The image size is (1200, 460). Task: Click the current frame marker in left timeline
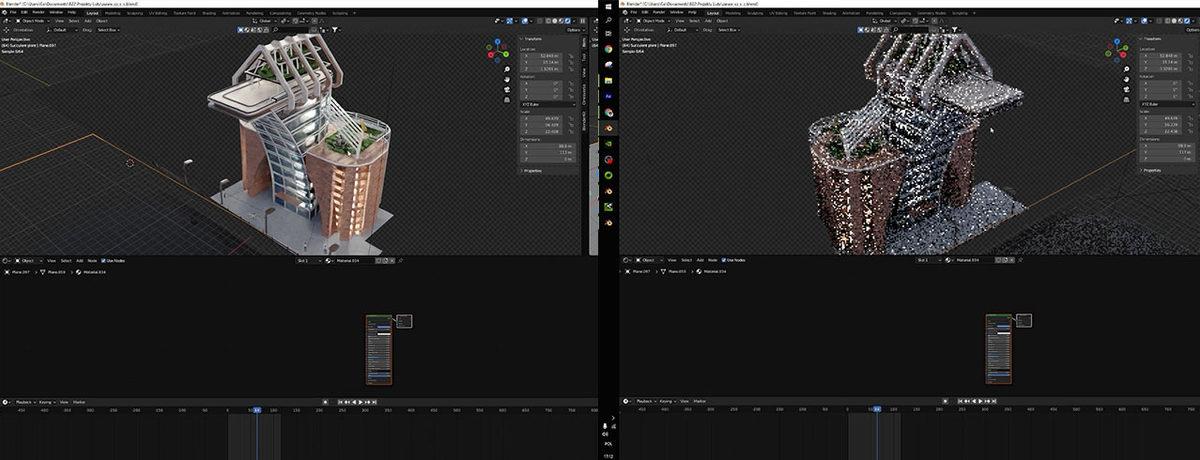(257, 410)
